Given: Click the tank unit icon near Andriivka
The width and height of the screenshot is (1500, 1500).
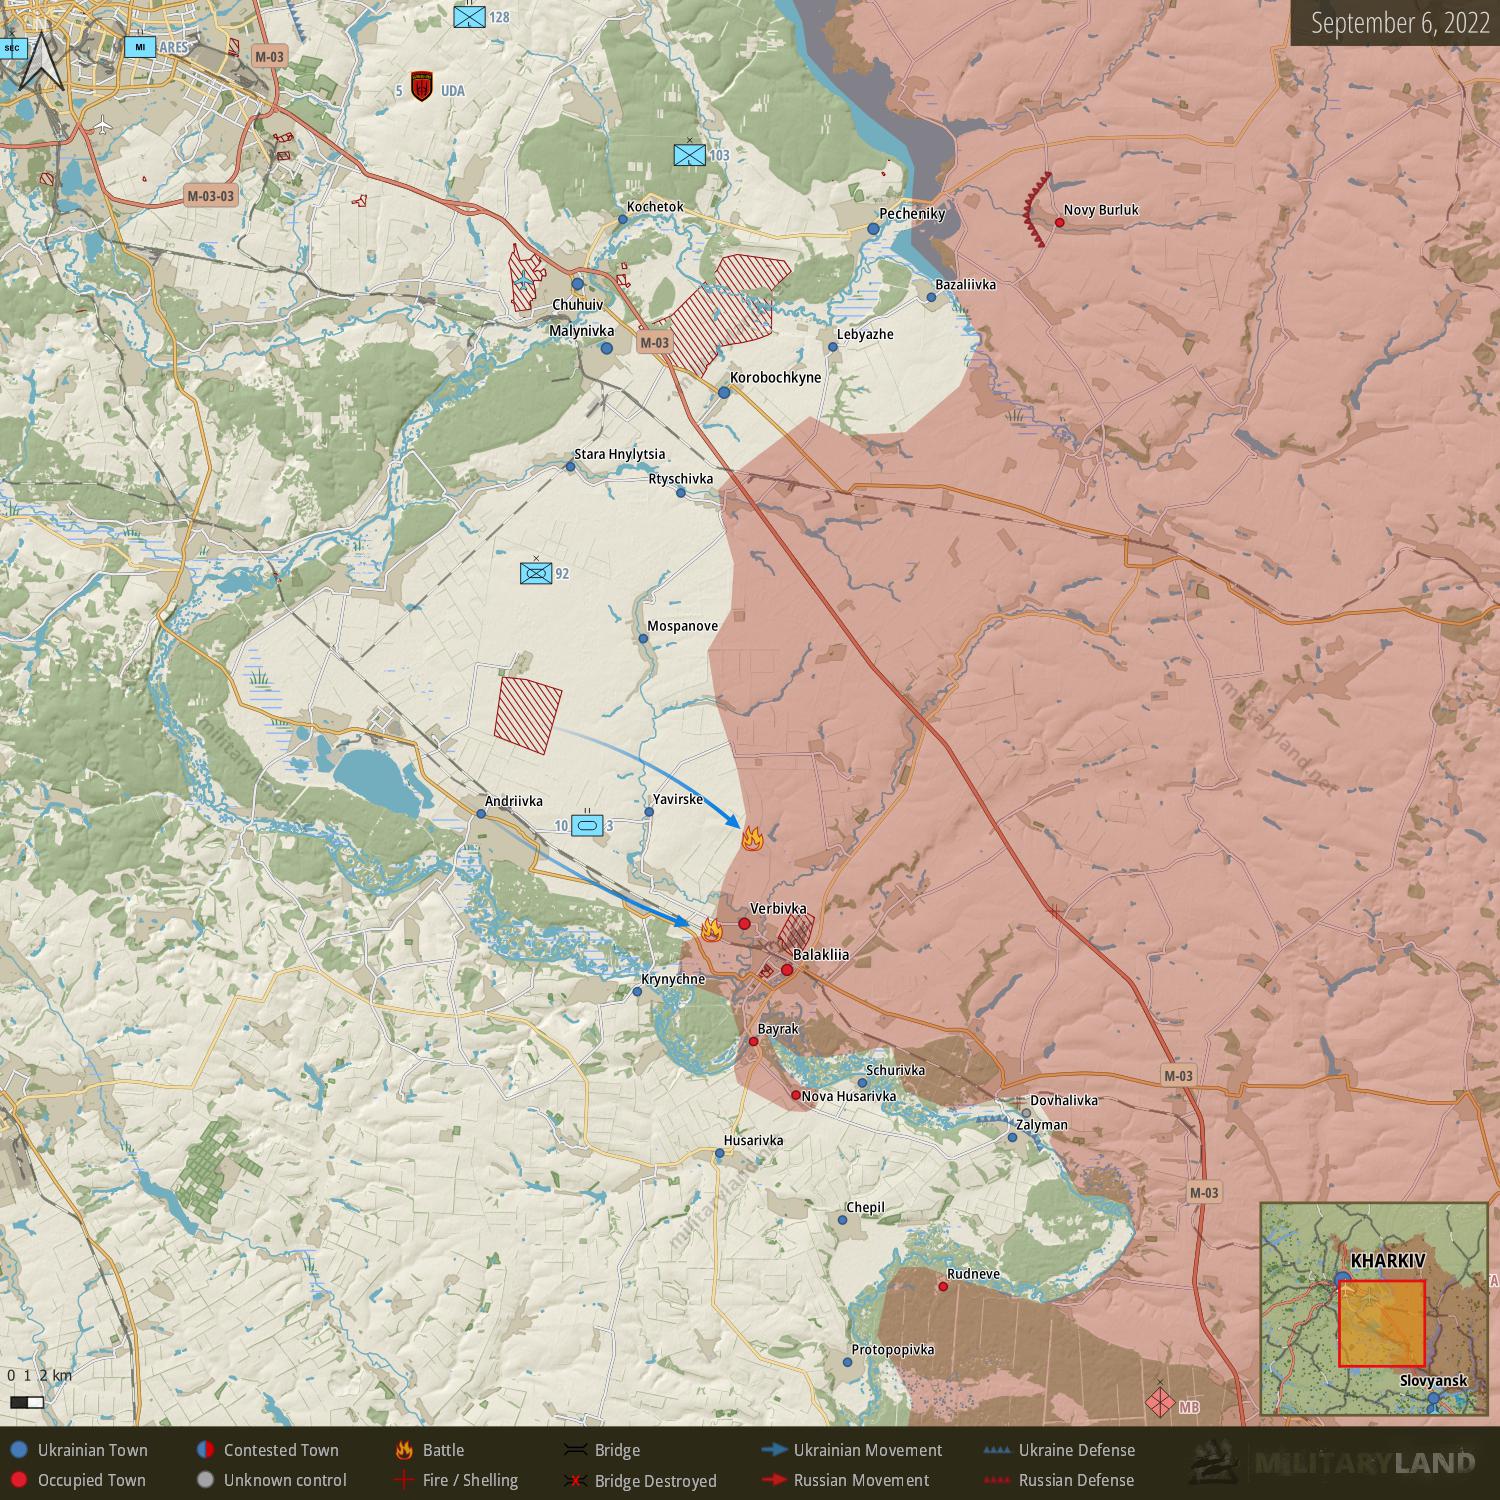Looking at the screenshot, I should [x=587, y=825].
